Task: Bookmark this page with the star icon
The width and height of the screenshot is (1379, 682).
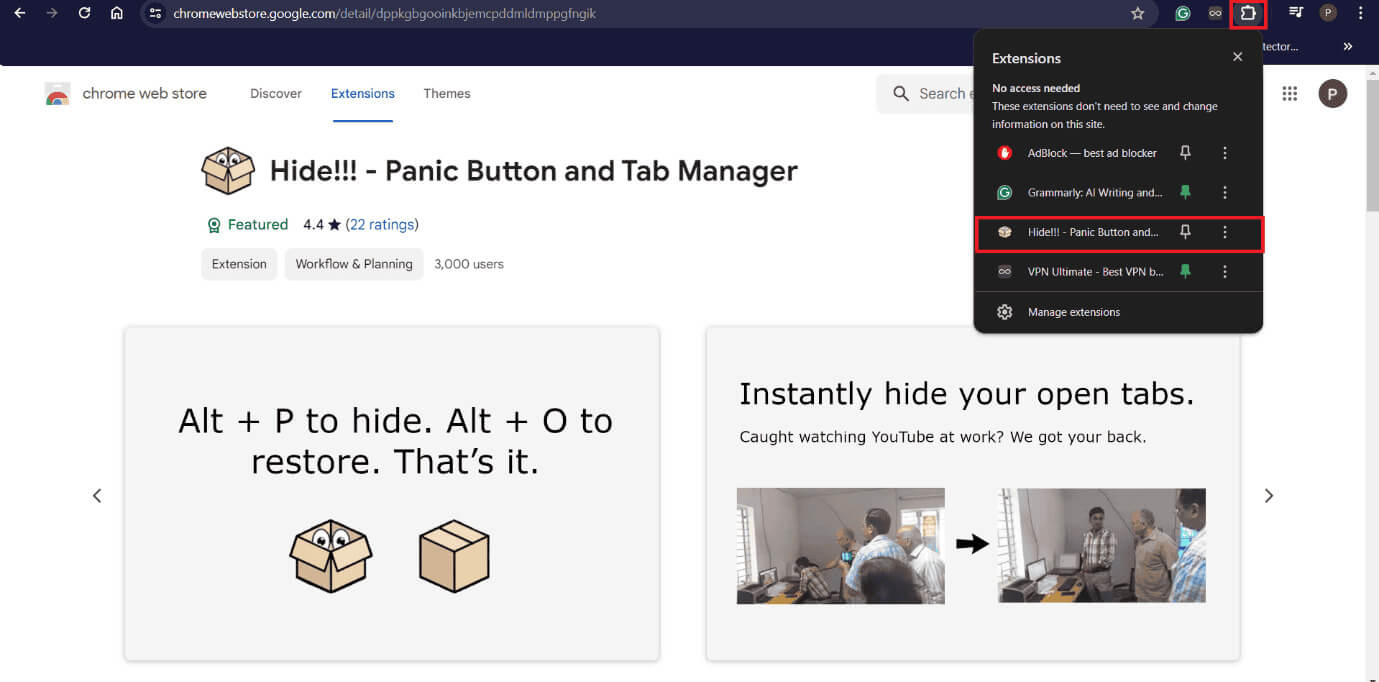Action: click(1137, 14)
